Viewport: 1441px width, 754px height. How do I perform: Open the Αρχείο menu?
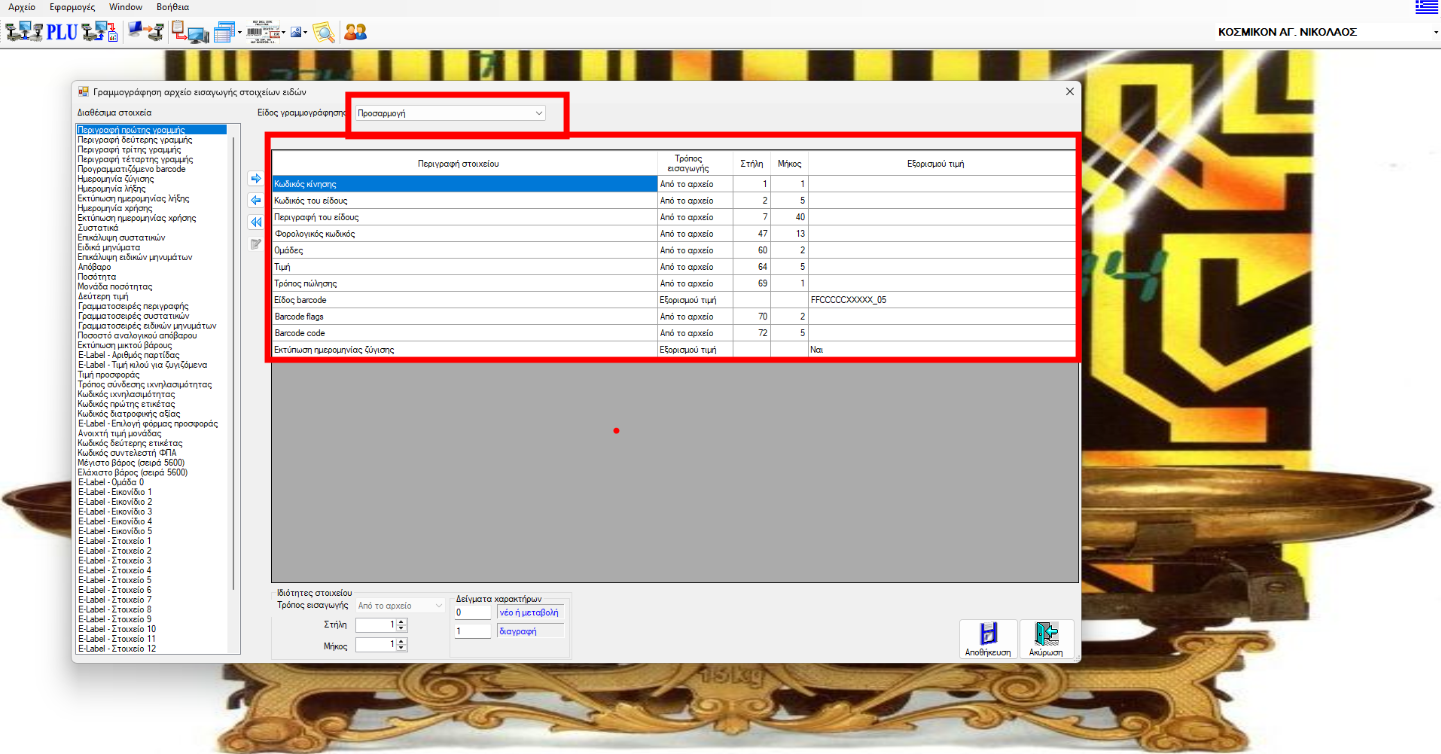(22, 7)
